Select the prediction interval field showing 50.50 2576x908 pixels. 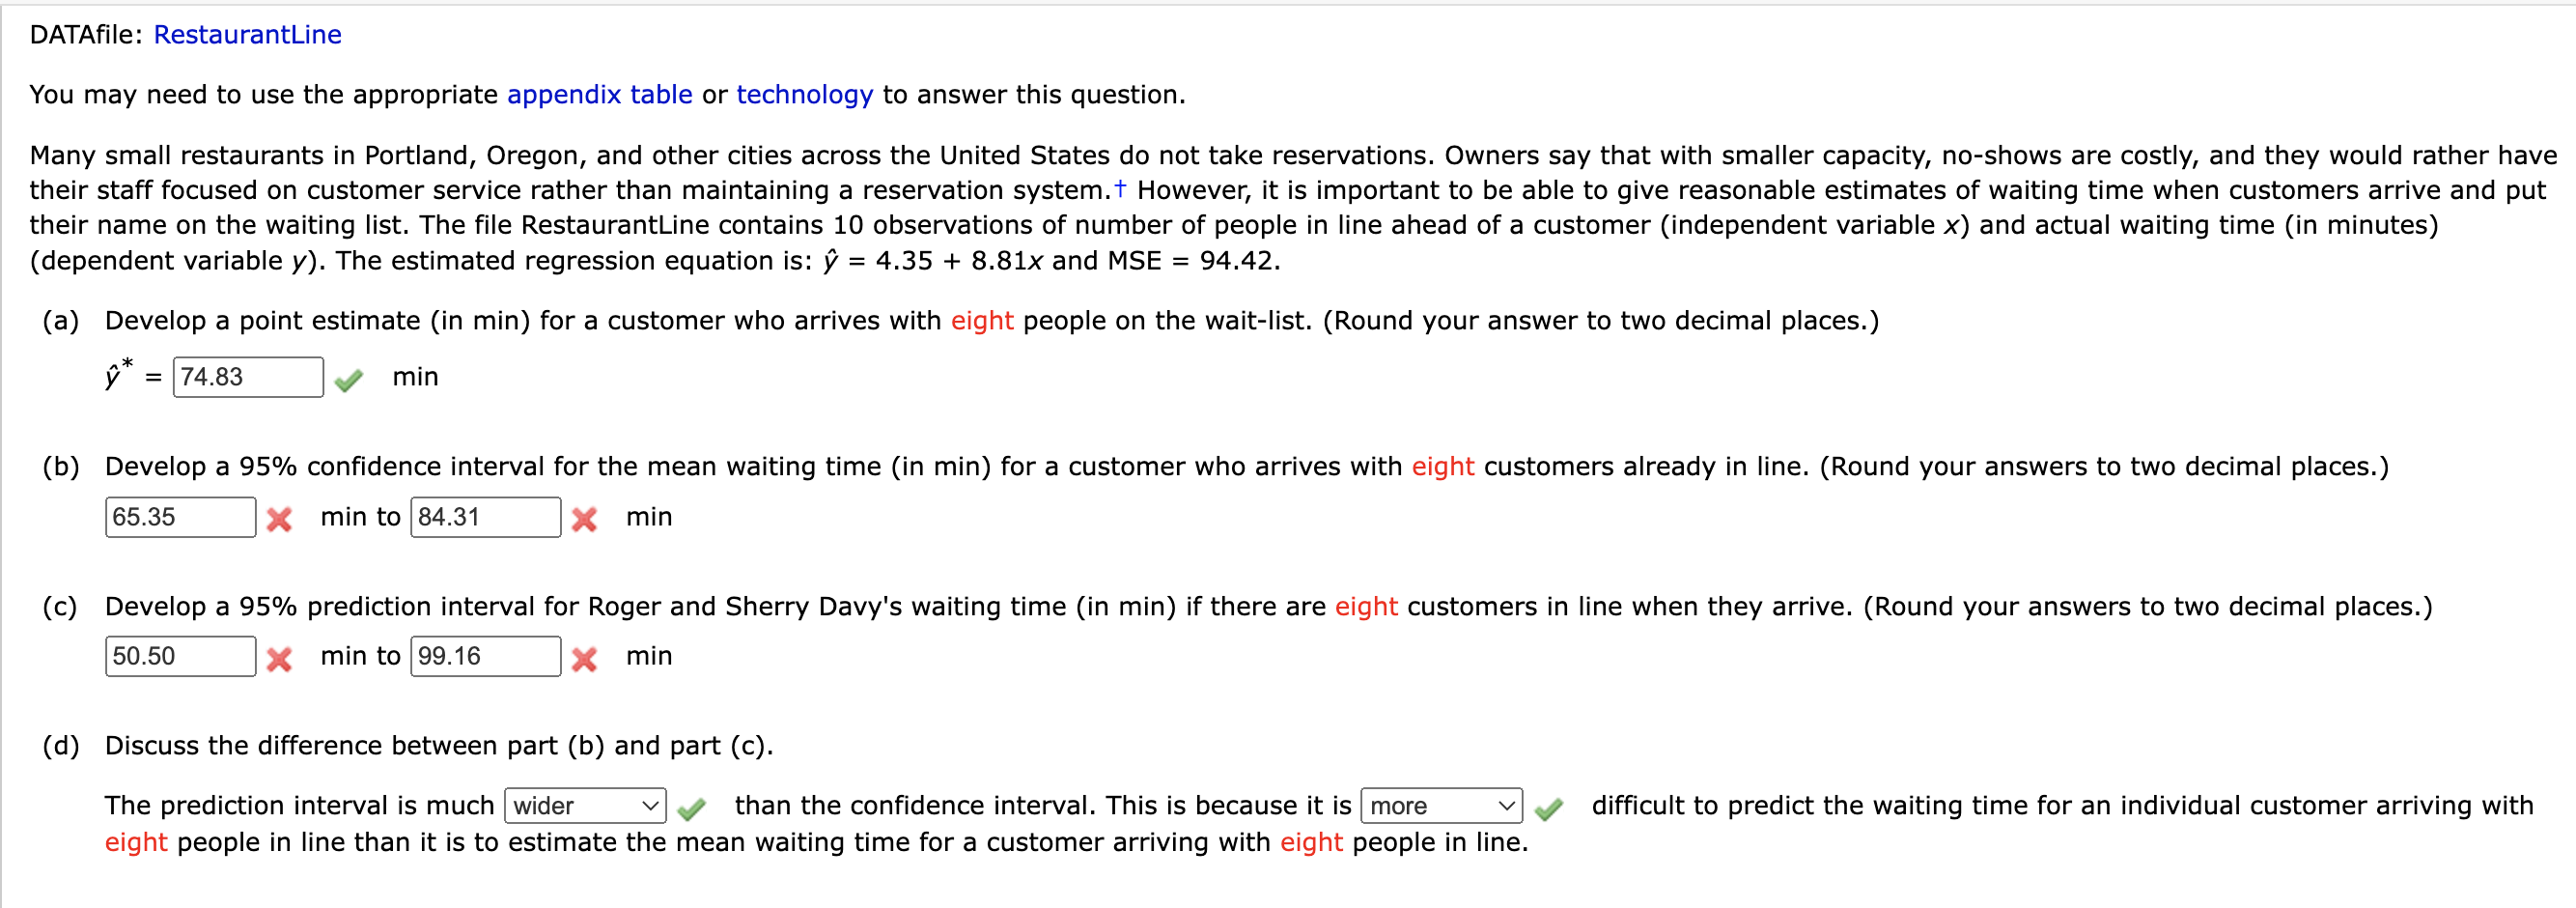pyautogui.click(x=180, y=656)
